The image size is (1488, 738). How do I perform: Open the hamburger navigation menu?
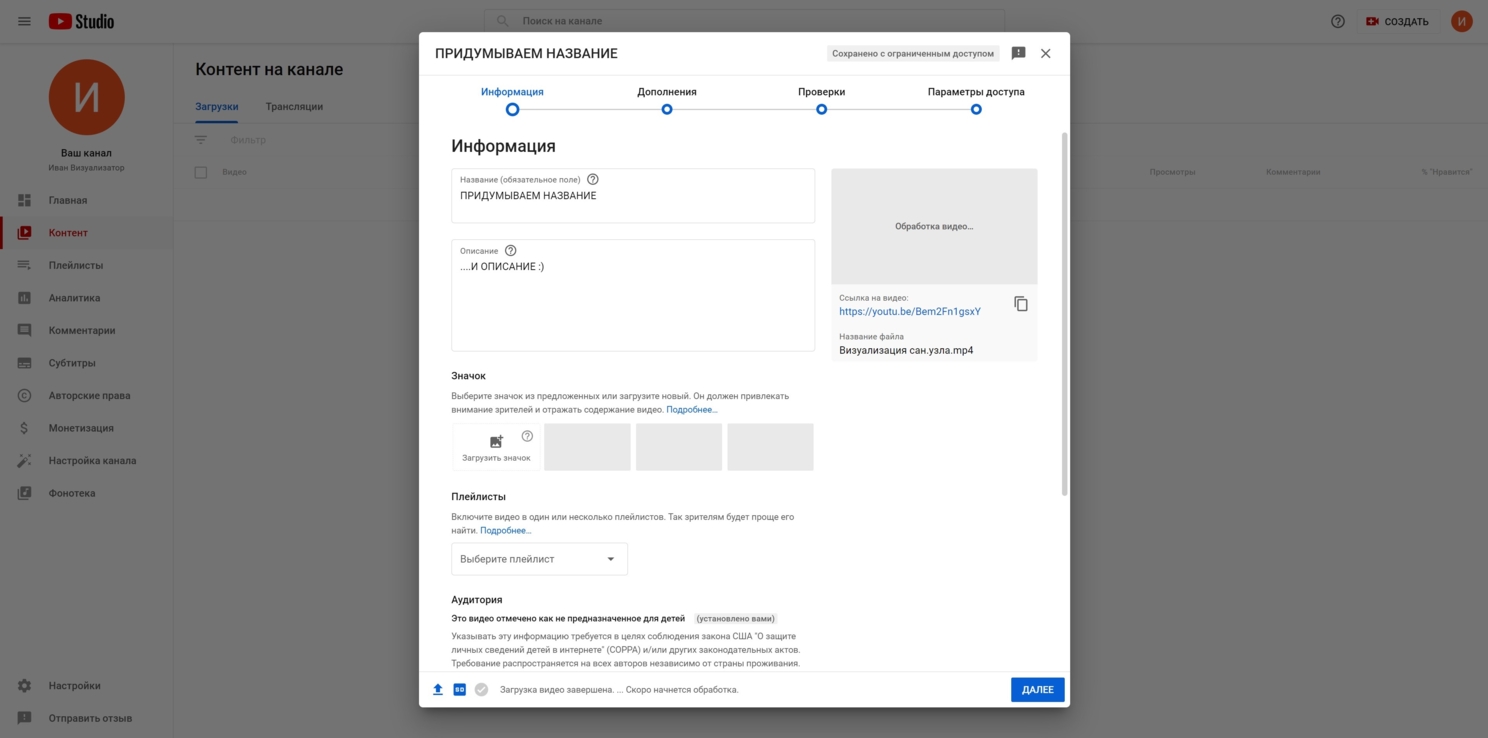[24, 21]
